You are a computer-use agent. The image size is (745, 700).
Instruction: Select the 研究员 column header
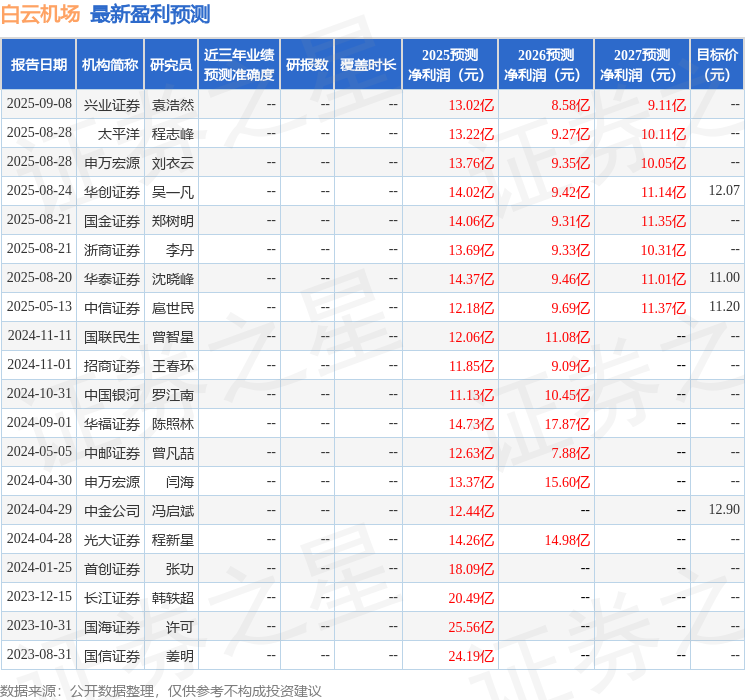click(171, 65)
